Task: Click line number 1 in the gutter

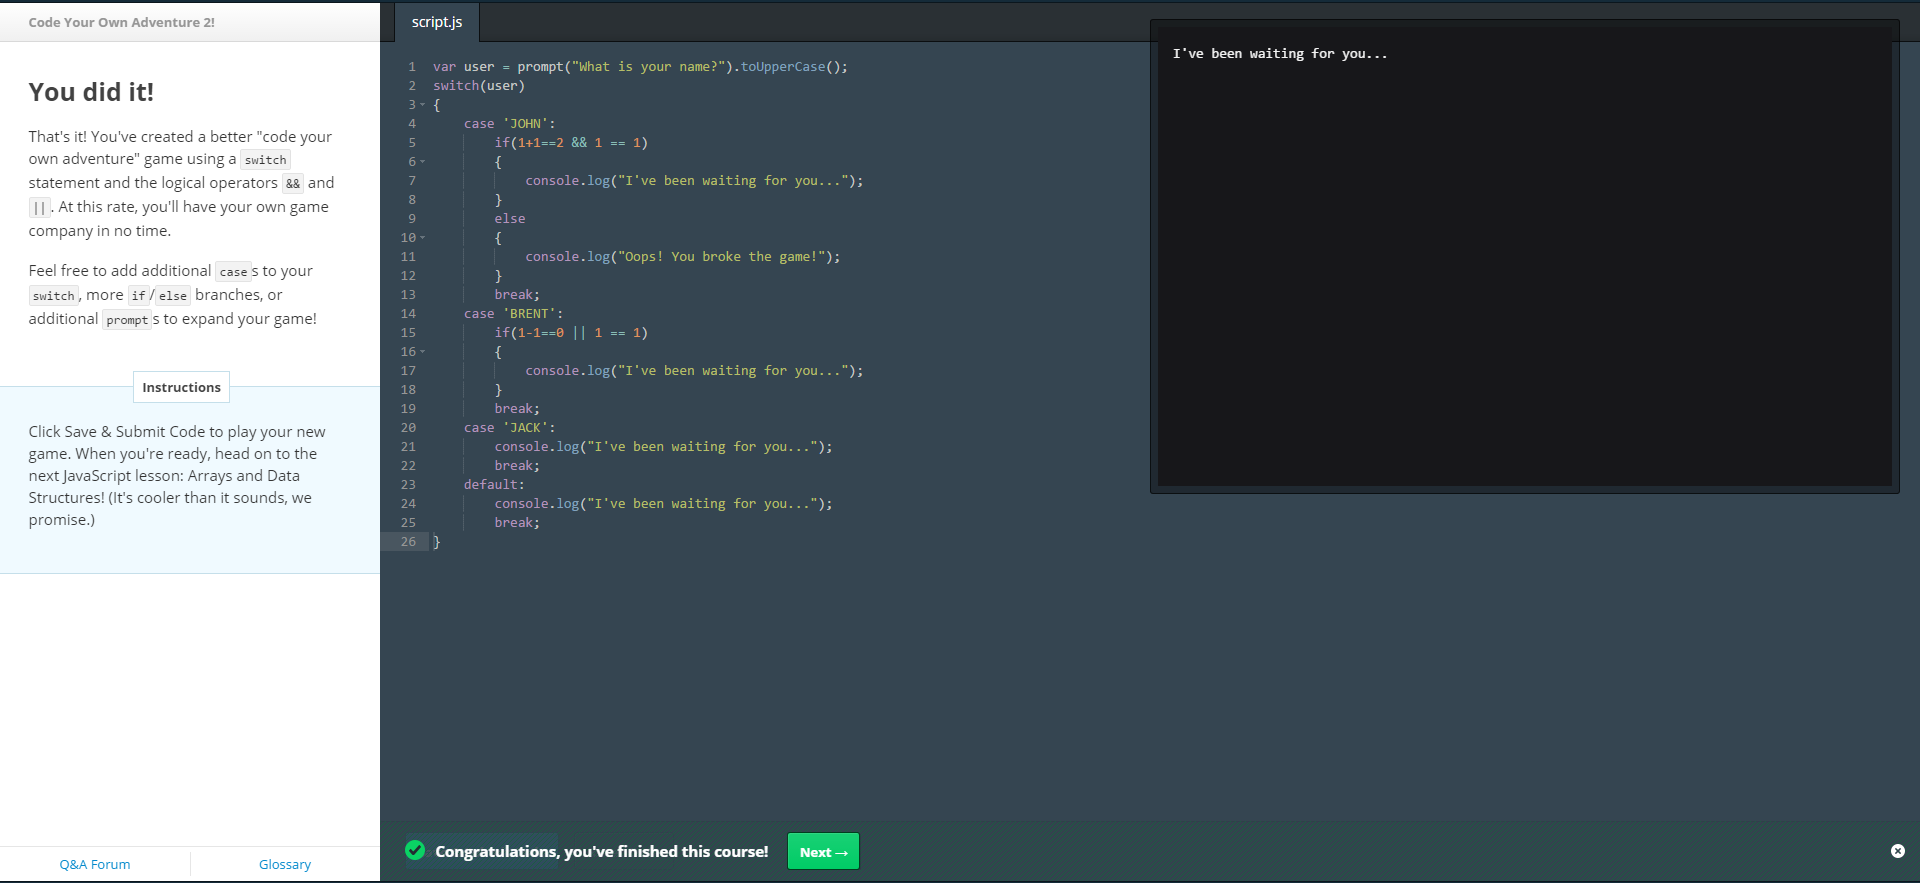Action: pyautogui.click(x=411, y=67)
